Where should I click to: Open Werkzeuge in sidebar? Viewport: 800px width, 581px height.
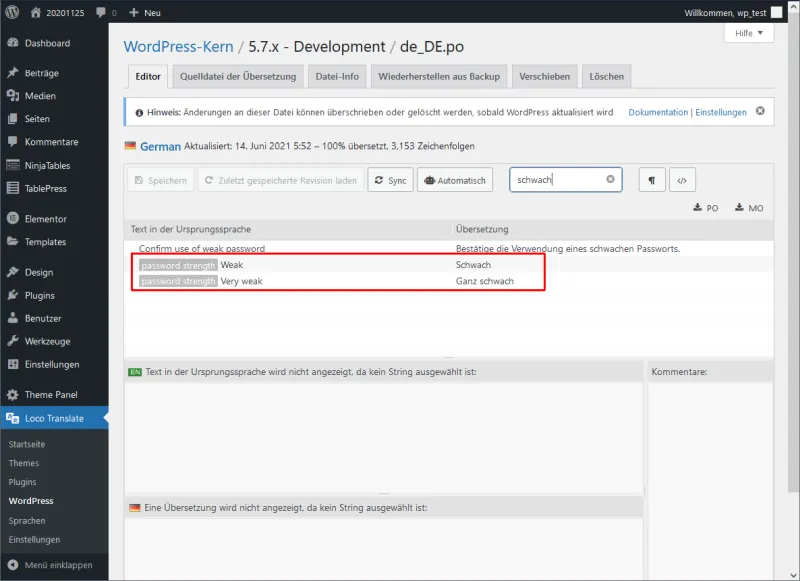point(54,341)
